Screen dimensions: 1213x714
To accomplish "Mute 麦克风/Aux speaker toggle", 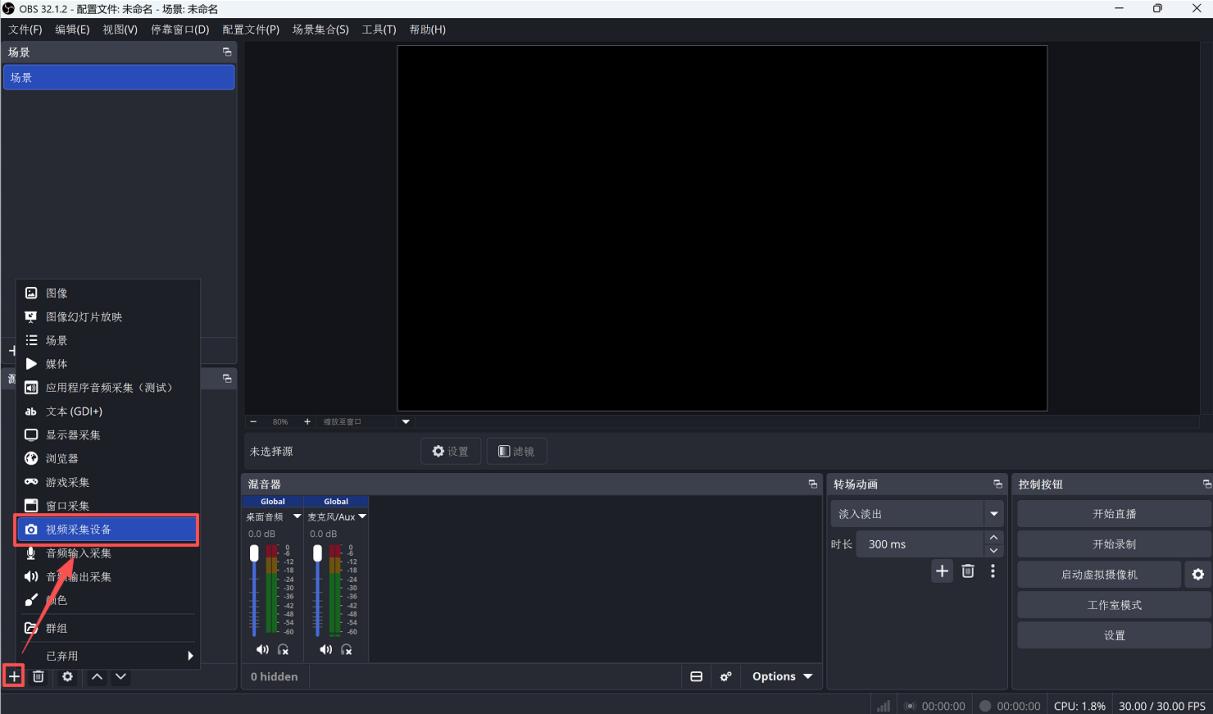I will pyautogui.click(x=326, y=649).
